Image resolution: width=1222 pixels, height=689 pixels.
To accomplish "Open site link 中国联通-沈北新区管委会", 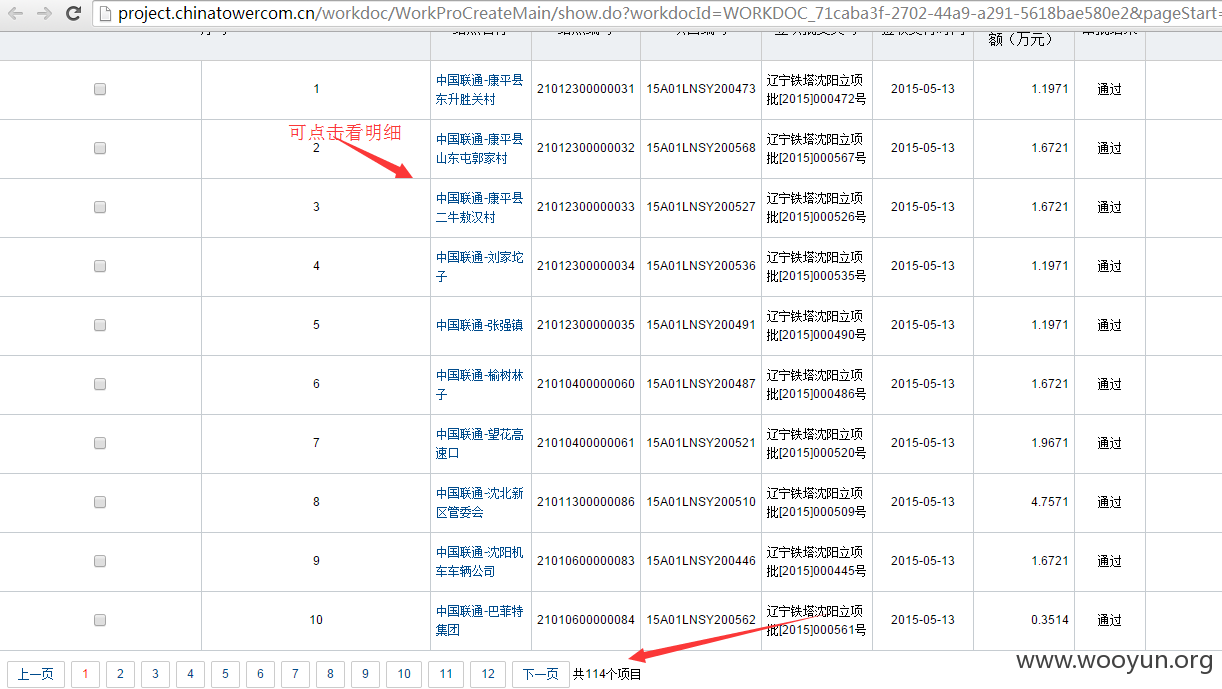I will pyautogui.click(x=479, y=502).
